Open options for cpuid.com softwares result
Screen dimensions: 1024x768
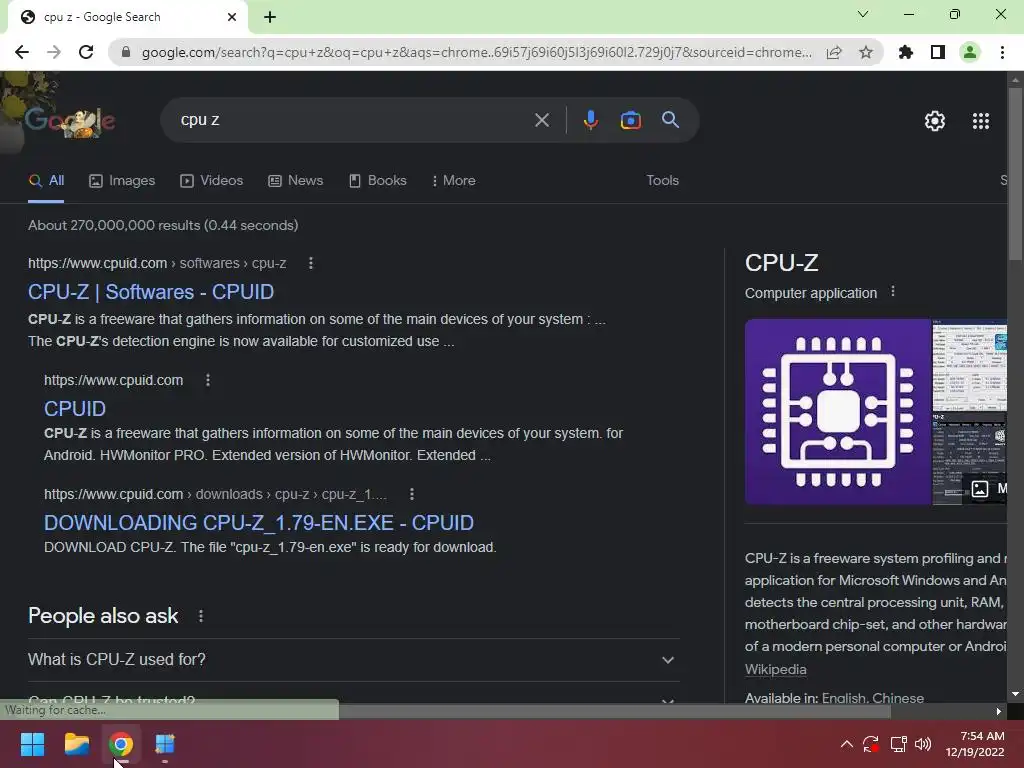tap(311, 263)
